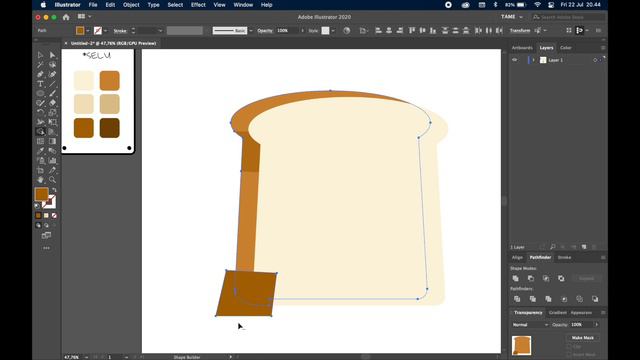Select the Magic Wand tool
640x360 pixels.
(40, 65)
